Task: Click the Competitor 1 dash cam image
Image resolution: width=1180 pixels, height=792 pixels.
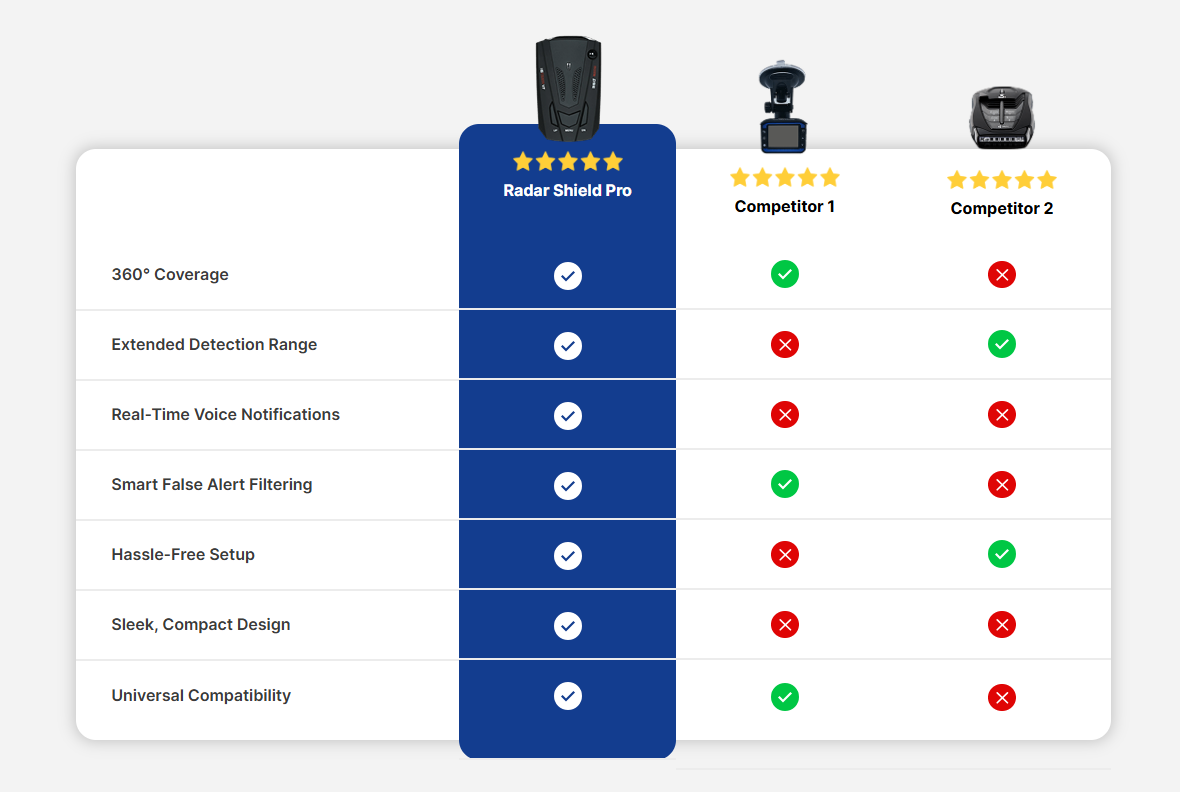Action: click(x=783, y=106)
